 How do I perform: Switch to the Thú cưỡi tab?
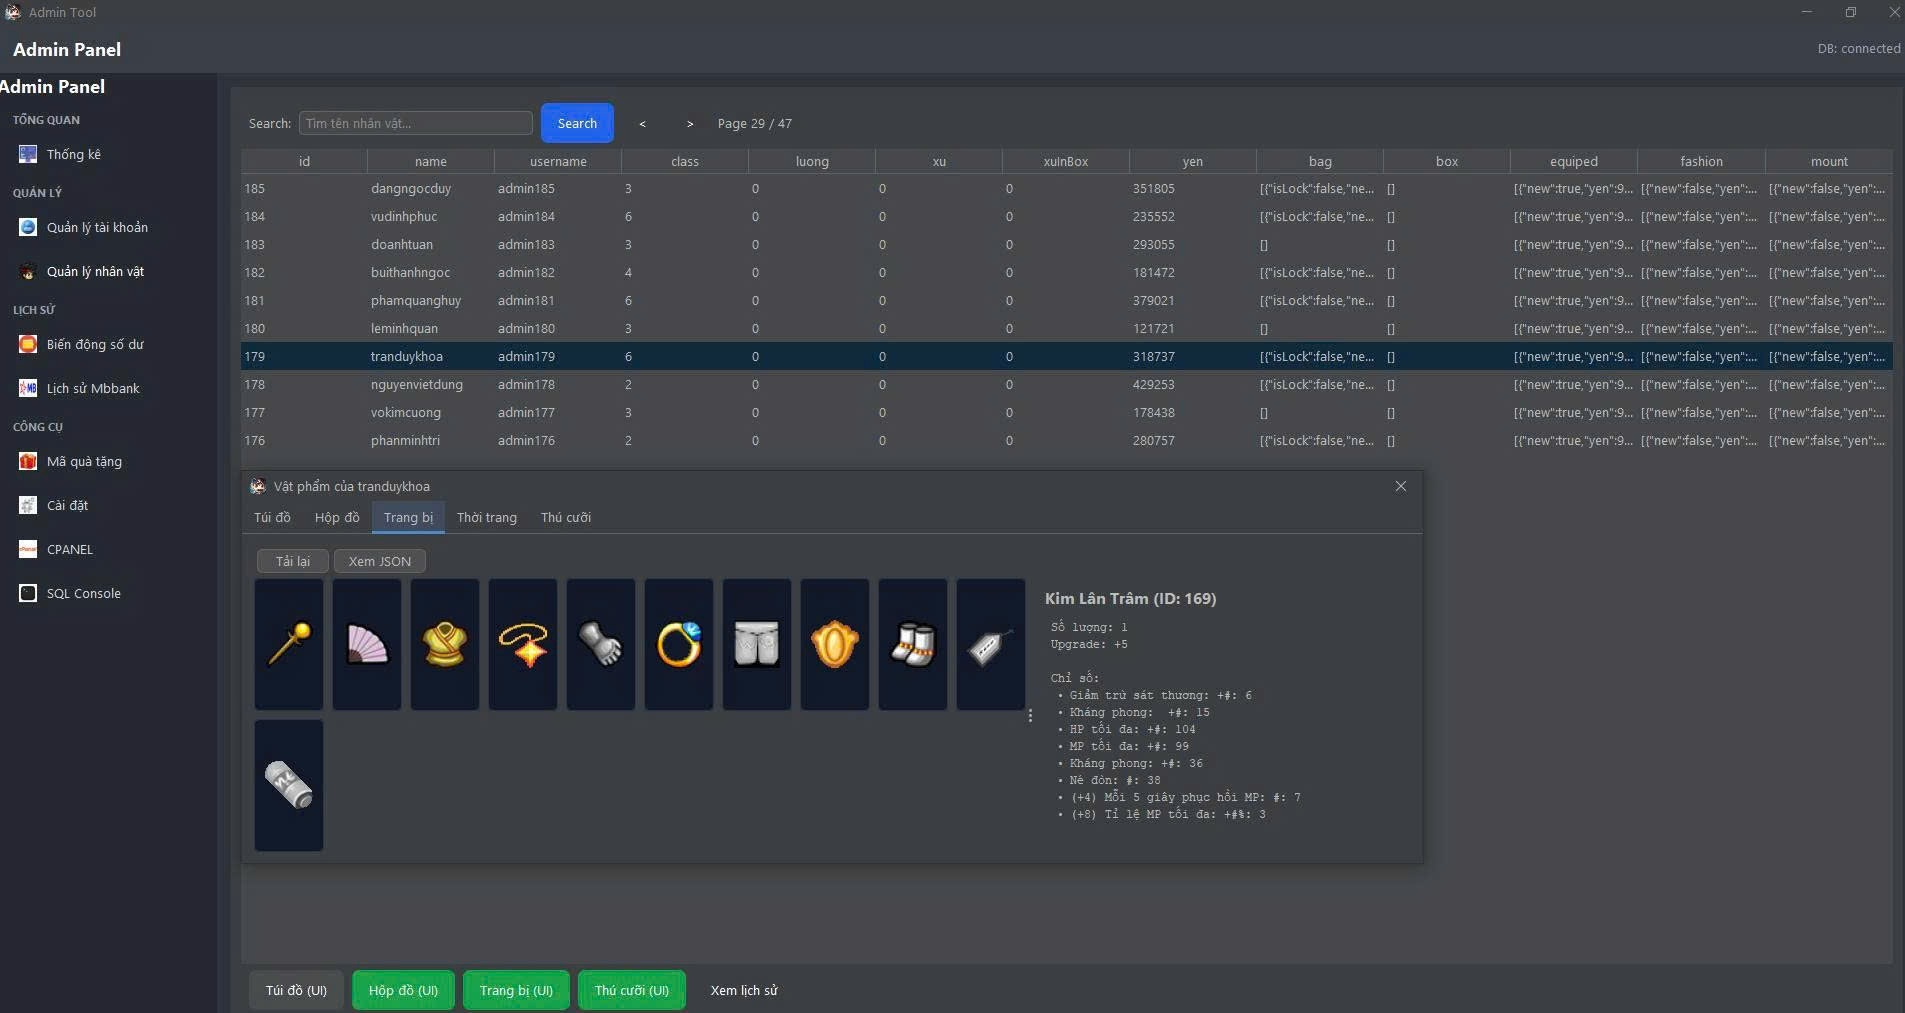pos(565,517)
